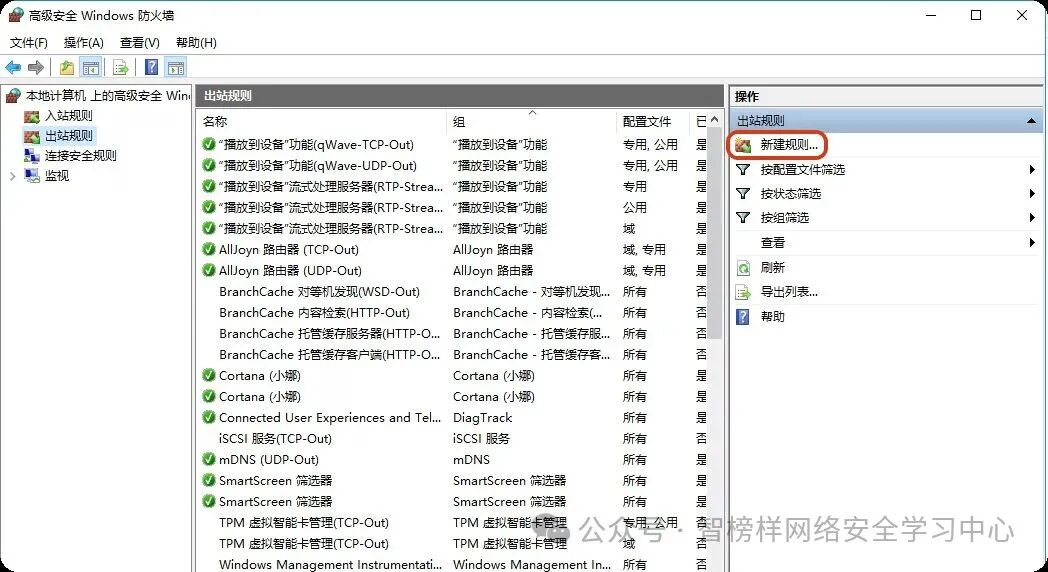Click green check icon of qWave-UDP-Out rule
This screenshot has height=572, width=1048.
[x=209, y=166]
